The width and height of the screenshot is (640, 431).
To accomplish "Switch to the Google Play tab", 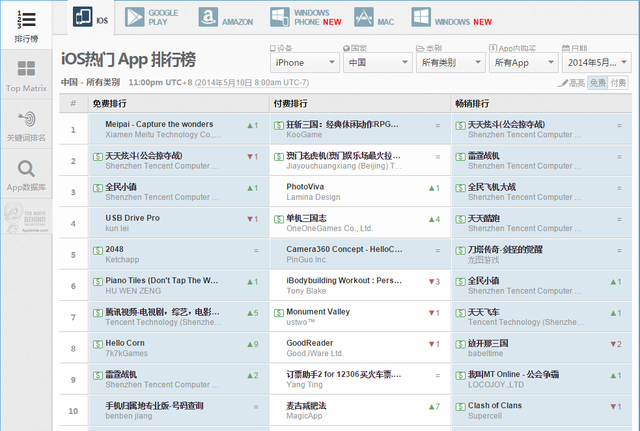I will (x=151, y=18).
